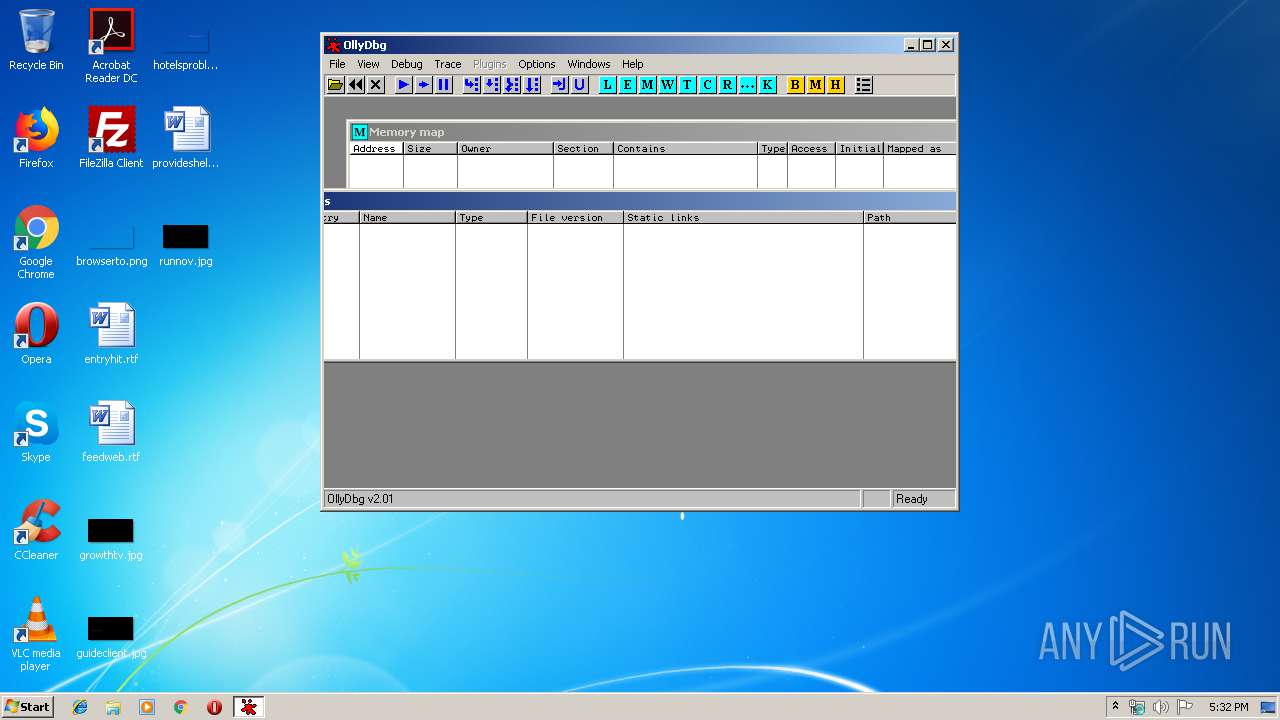The height and width of the screenshot is (720, 1280).
Task: Sort the Memory map by the Address column
Action: click(376, 148)
